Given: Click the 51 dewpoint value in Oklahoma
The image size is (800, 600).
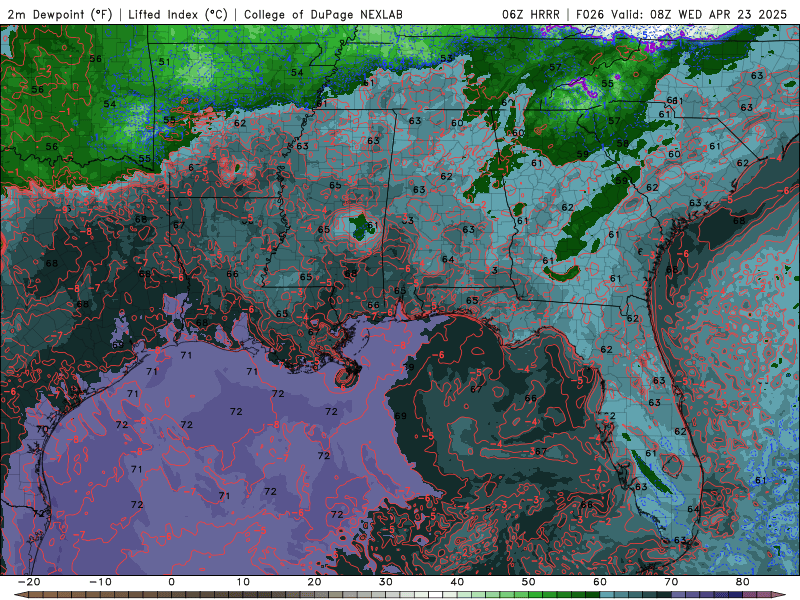Looking at the screenshot, I should click(164, 62).
